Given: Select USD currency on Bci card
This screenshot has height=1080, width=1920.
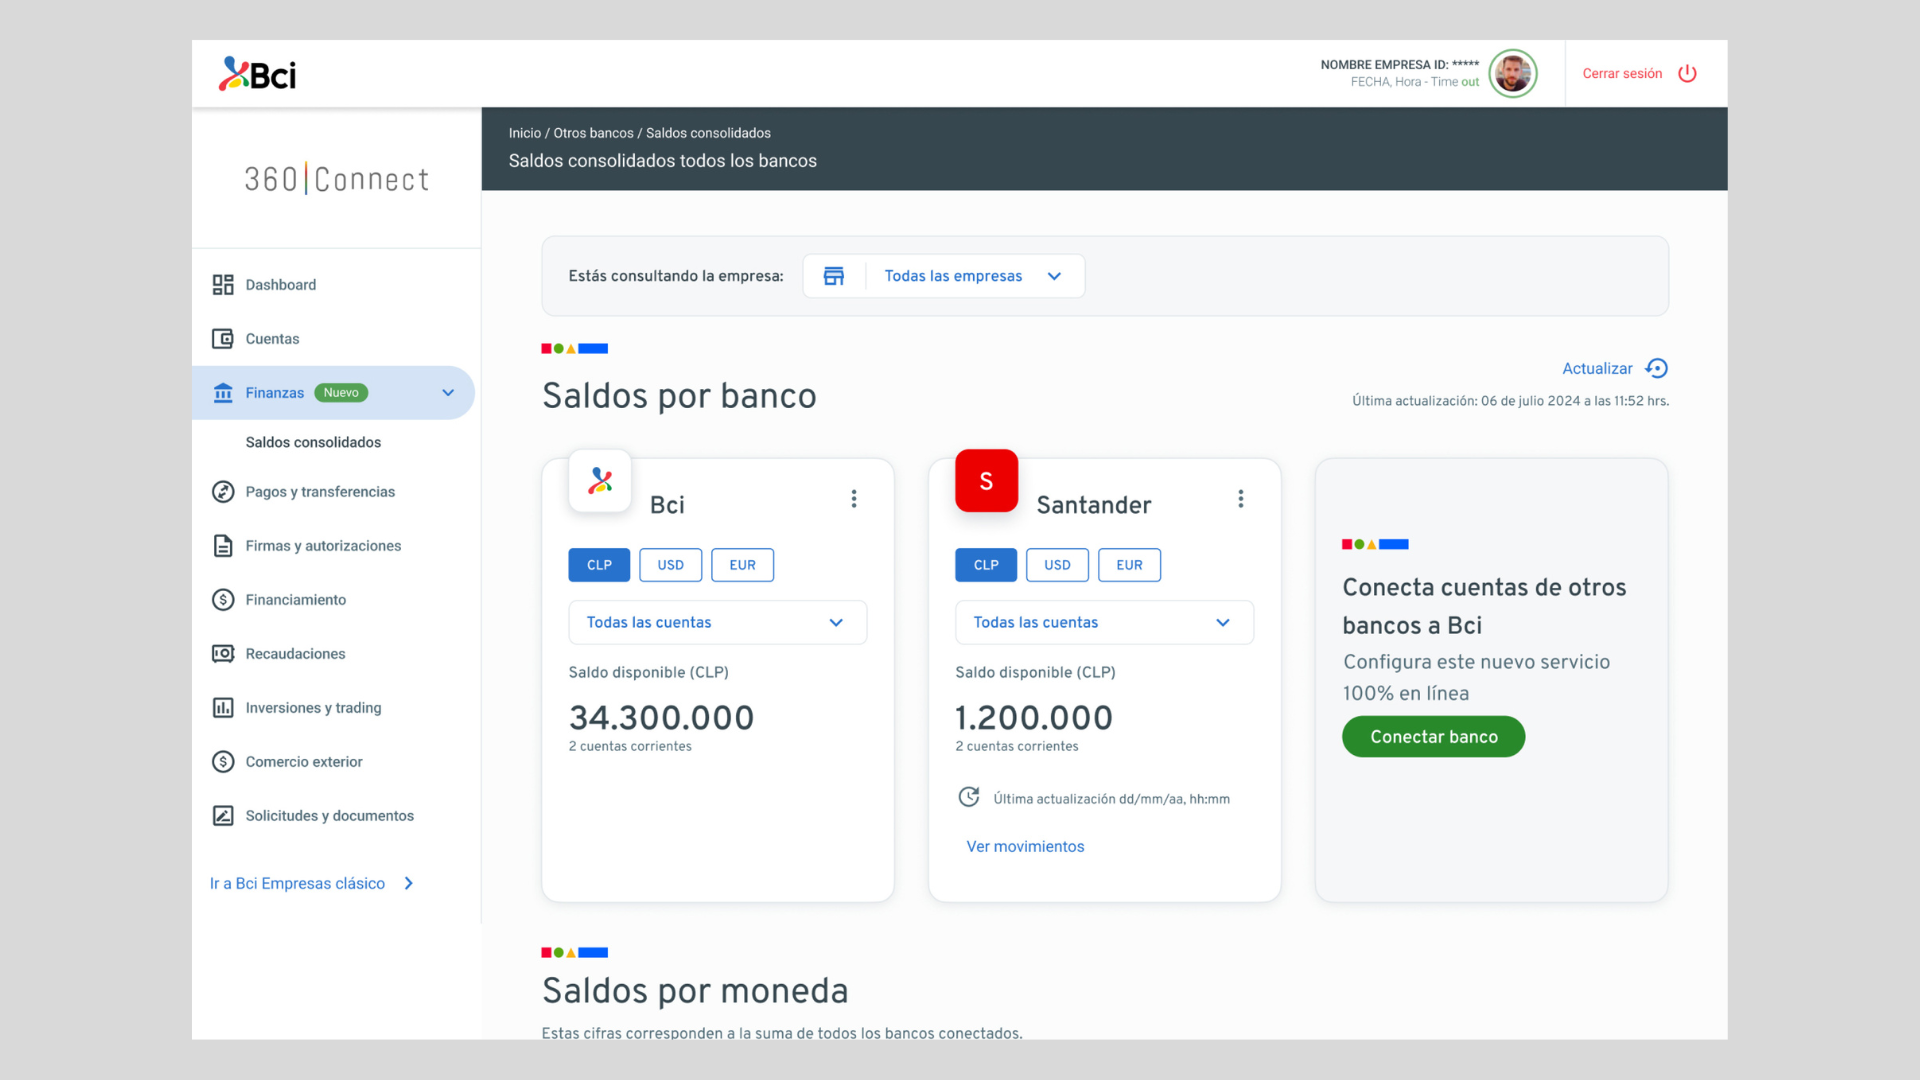Looking at the screenshot, I should coord(670,565).
